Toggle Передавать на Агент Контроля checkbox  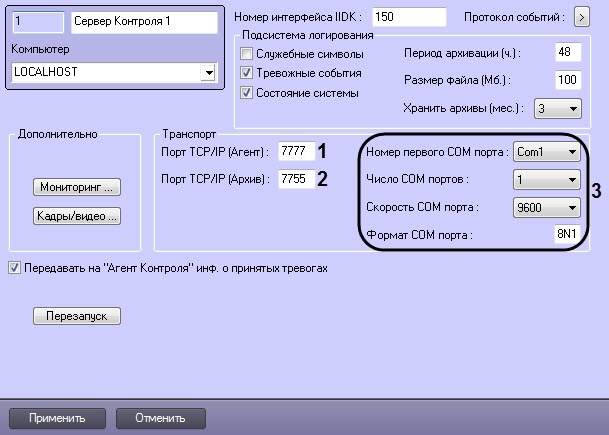tap(13, 268)
